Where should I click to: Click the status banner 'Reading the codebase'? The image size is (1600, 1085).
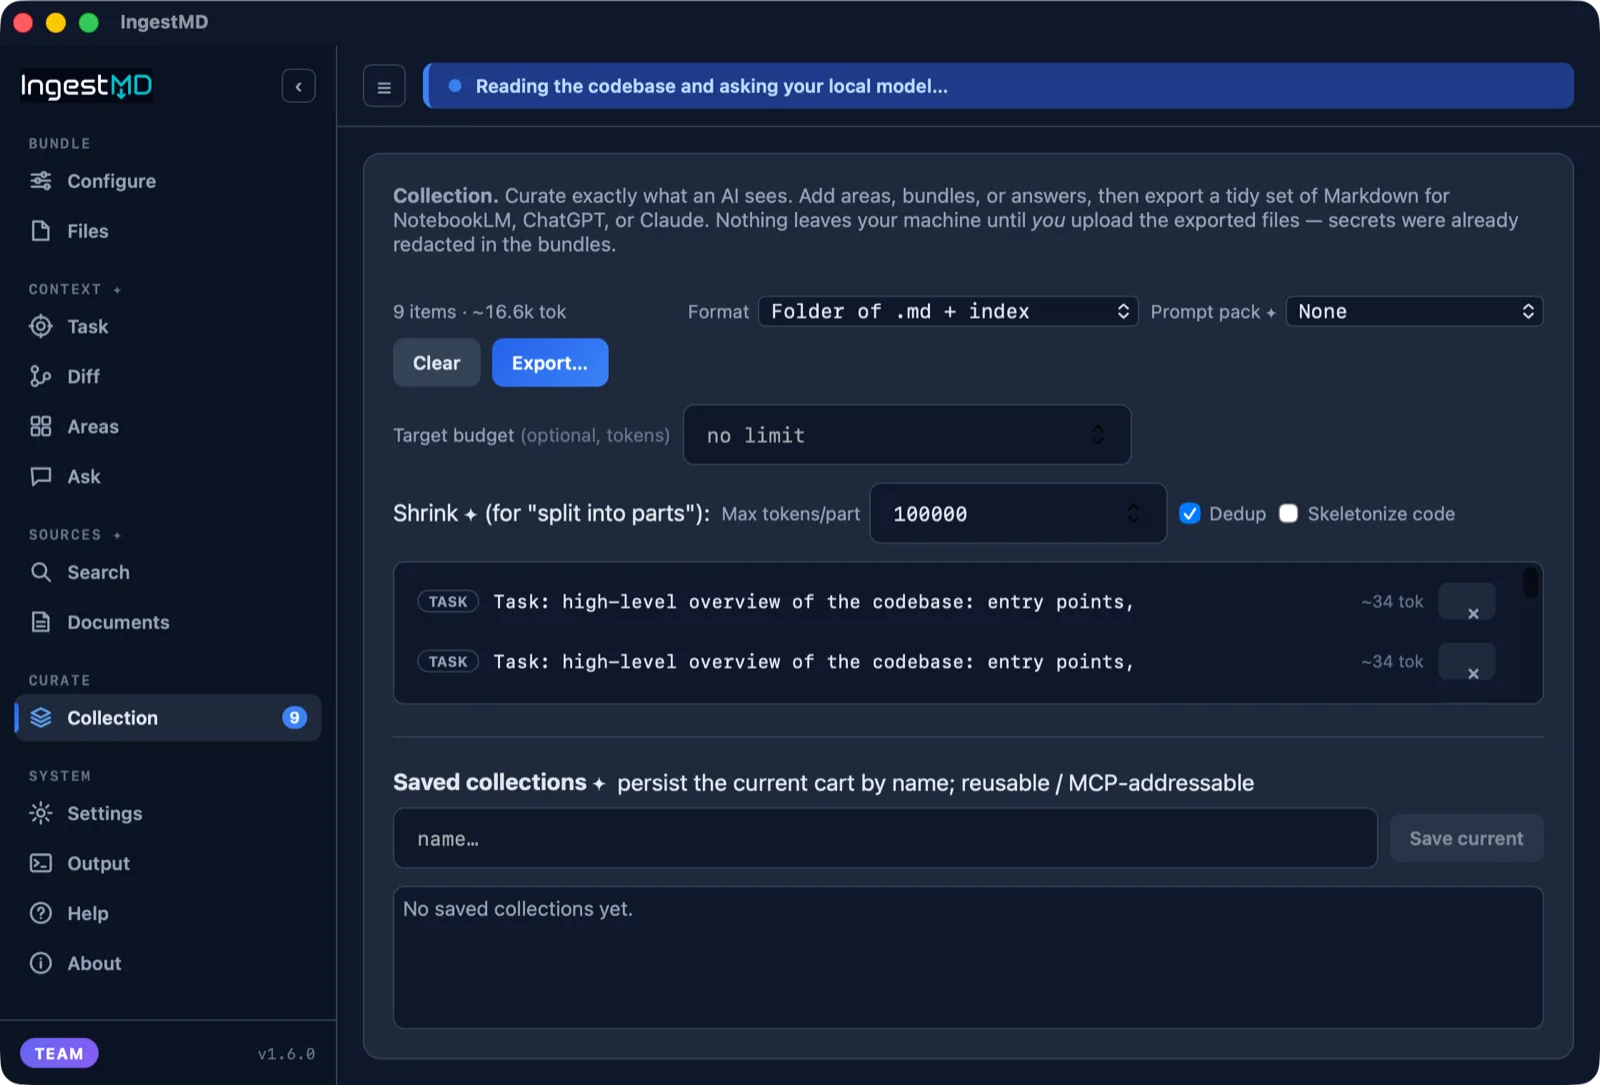tap(998, 86)
